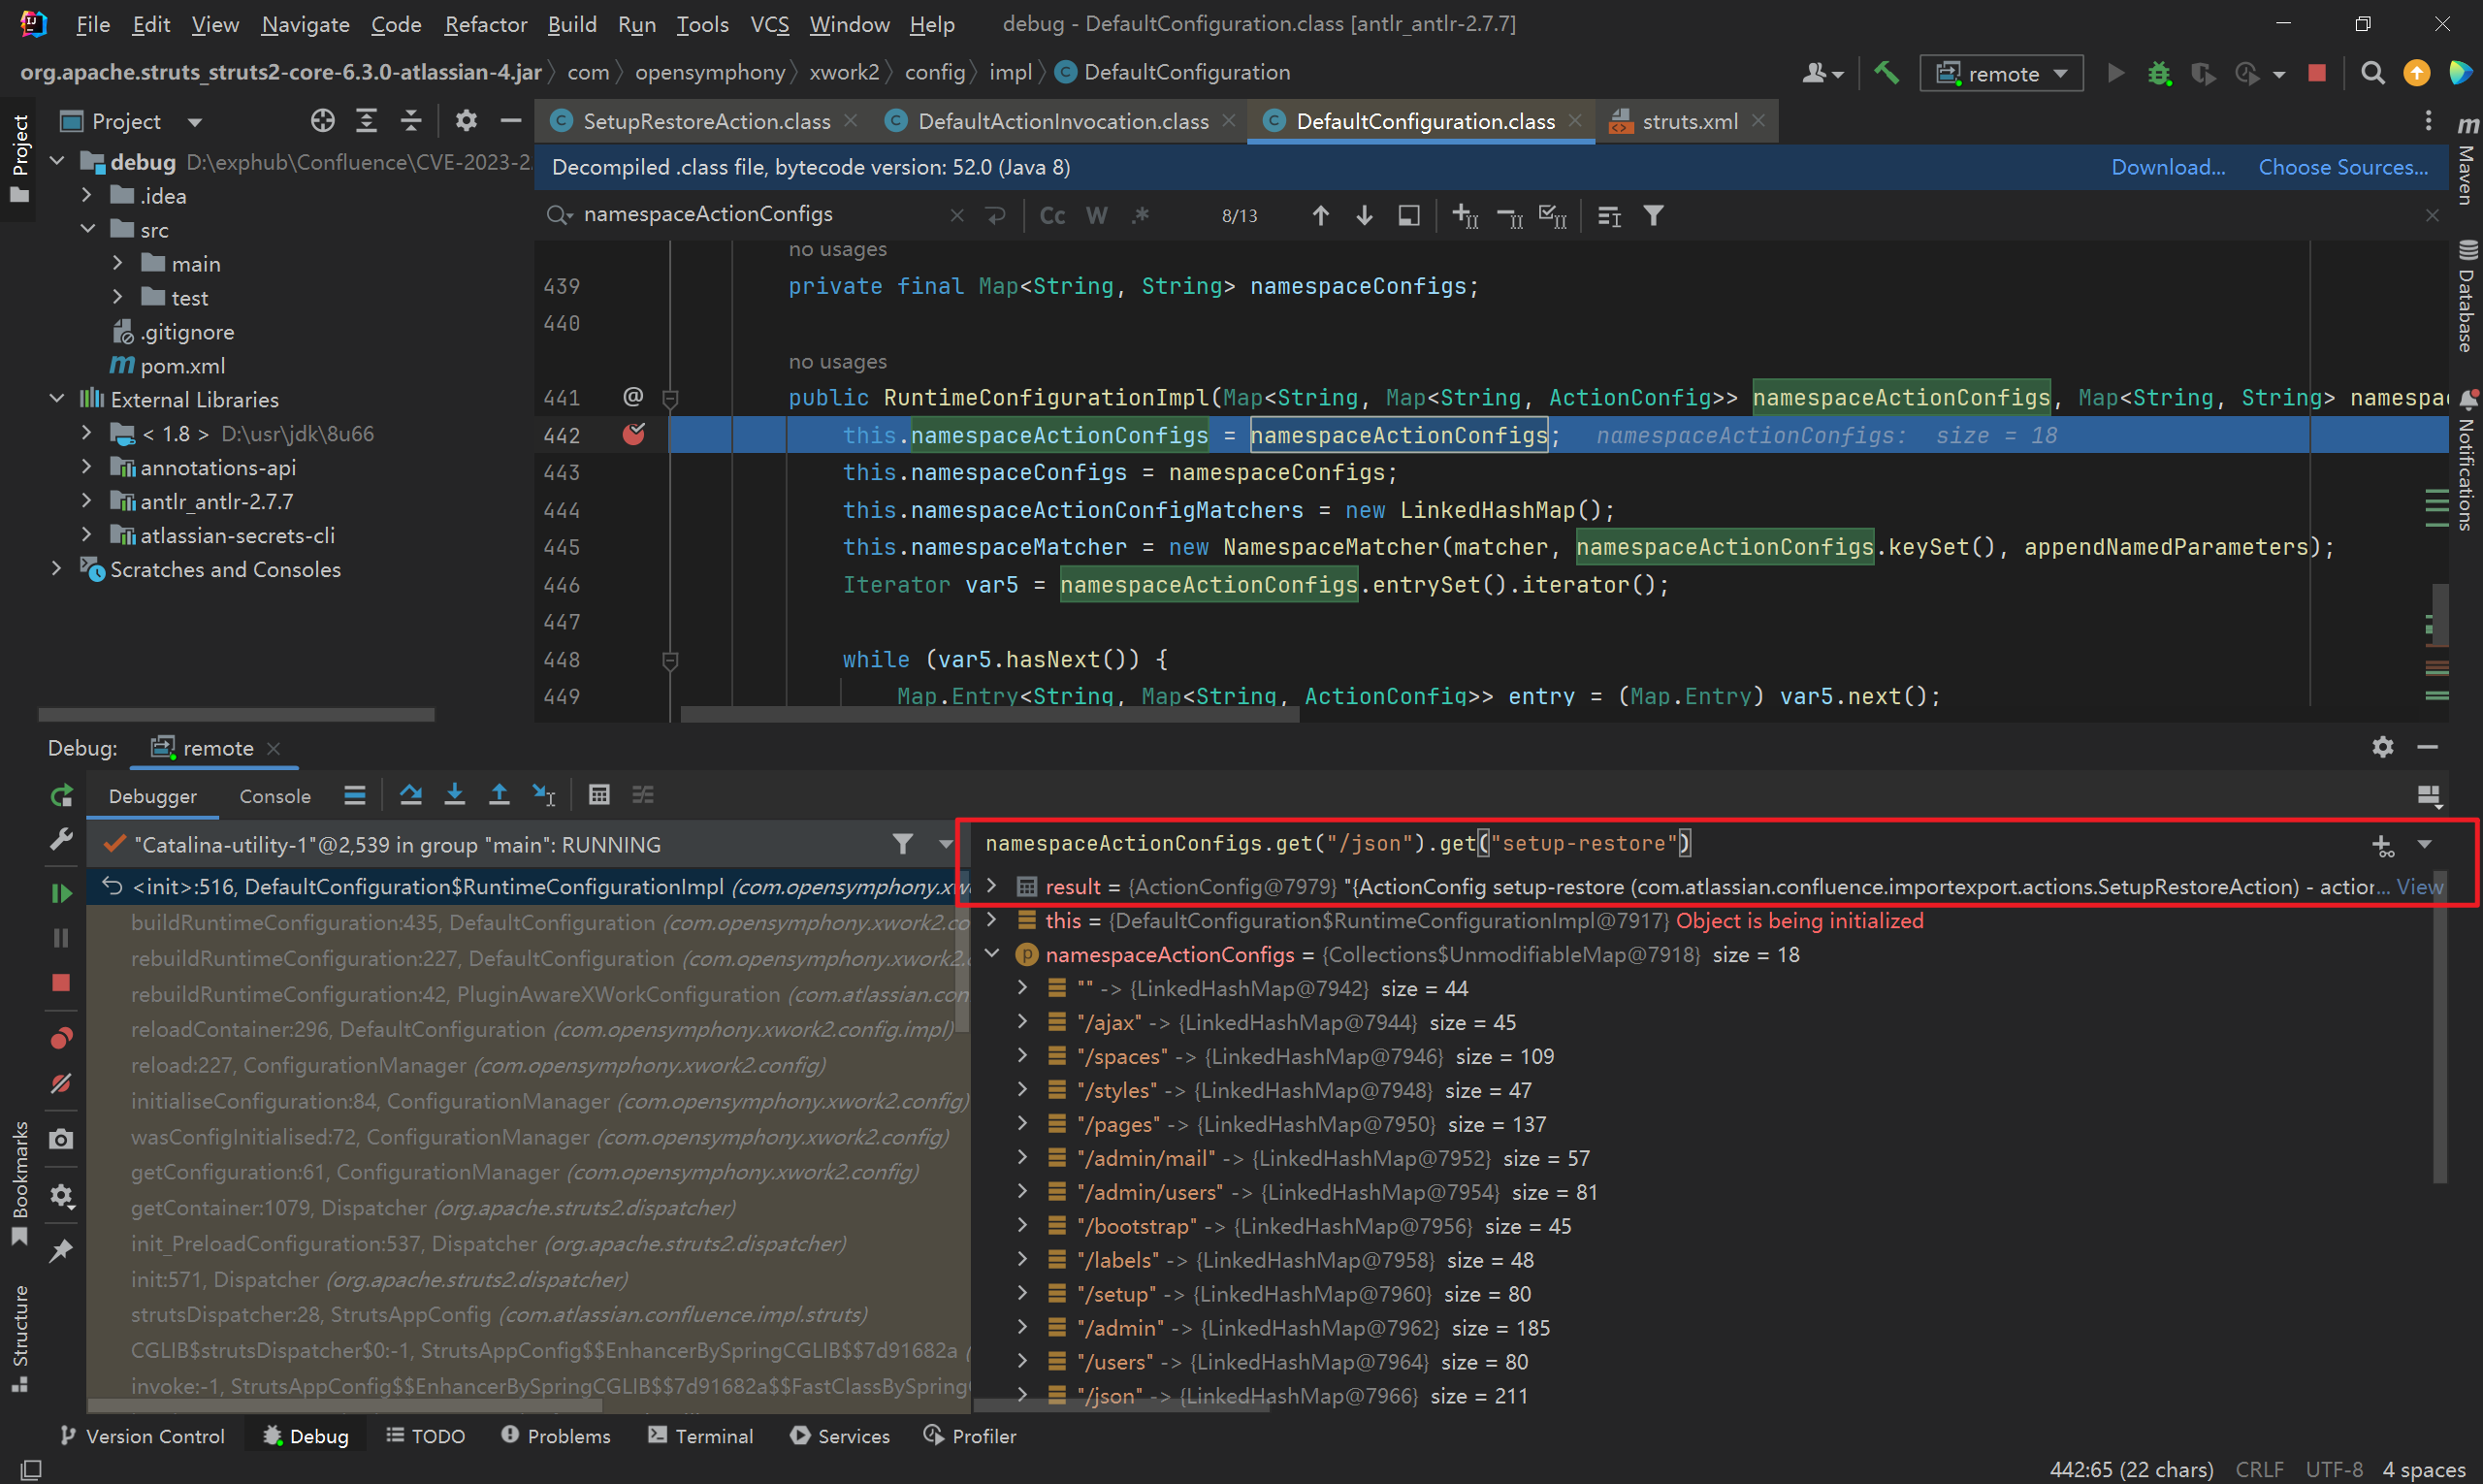Close the DefaultConfiguration.class tab
The width and height of the screenshot is (2483, 1484).
pos(1575,121)
